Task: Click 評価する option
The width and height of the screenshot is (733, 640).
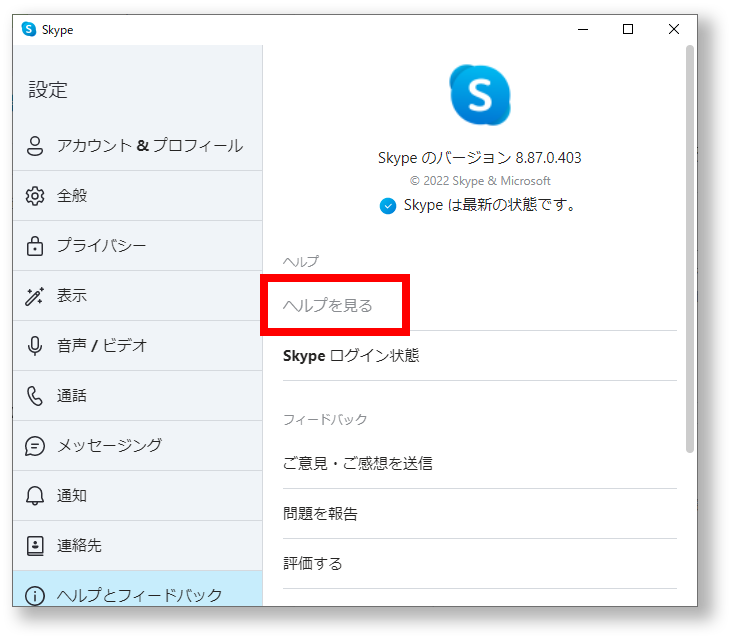Action: pos(480,564)
